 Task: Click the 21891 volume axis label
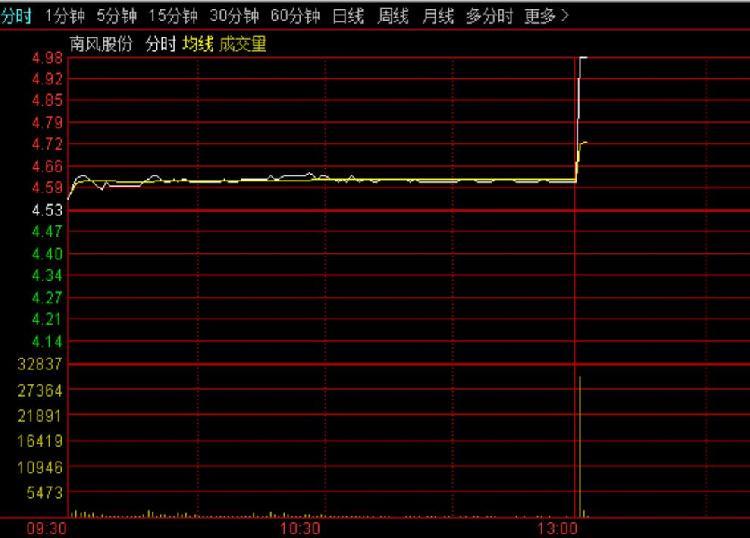click(x=40, y=416)
